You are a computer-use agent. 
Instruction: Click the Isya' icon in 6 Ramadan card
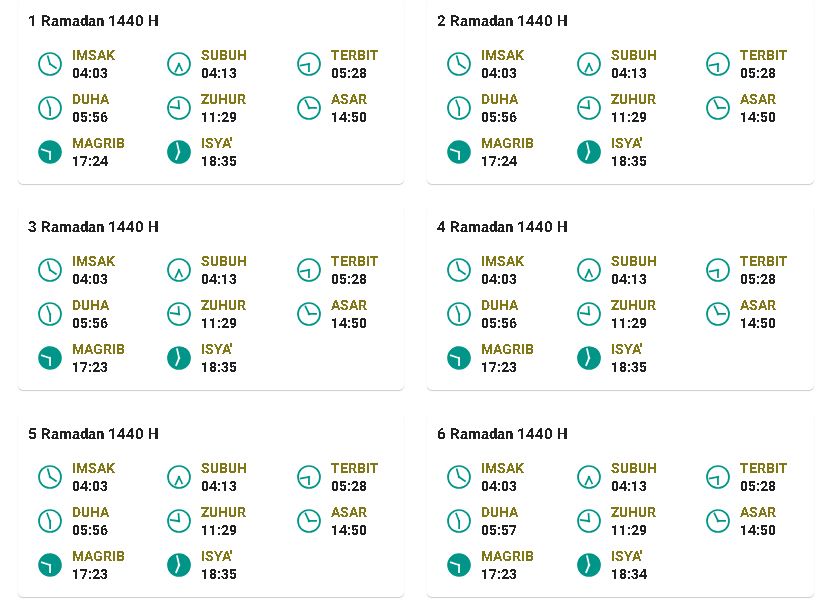coord(588,565)
